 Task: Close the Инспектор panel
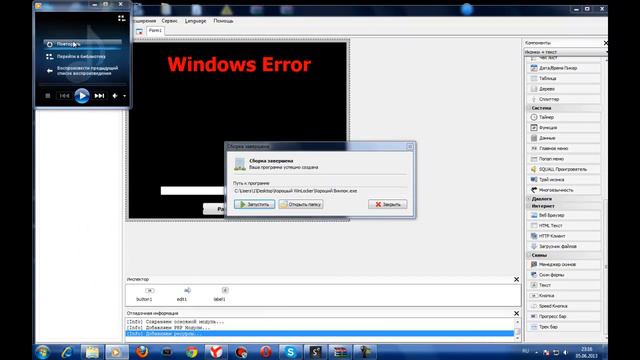pyautogui.click(x=516, y=279)
